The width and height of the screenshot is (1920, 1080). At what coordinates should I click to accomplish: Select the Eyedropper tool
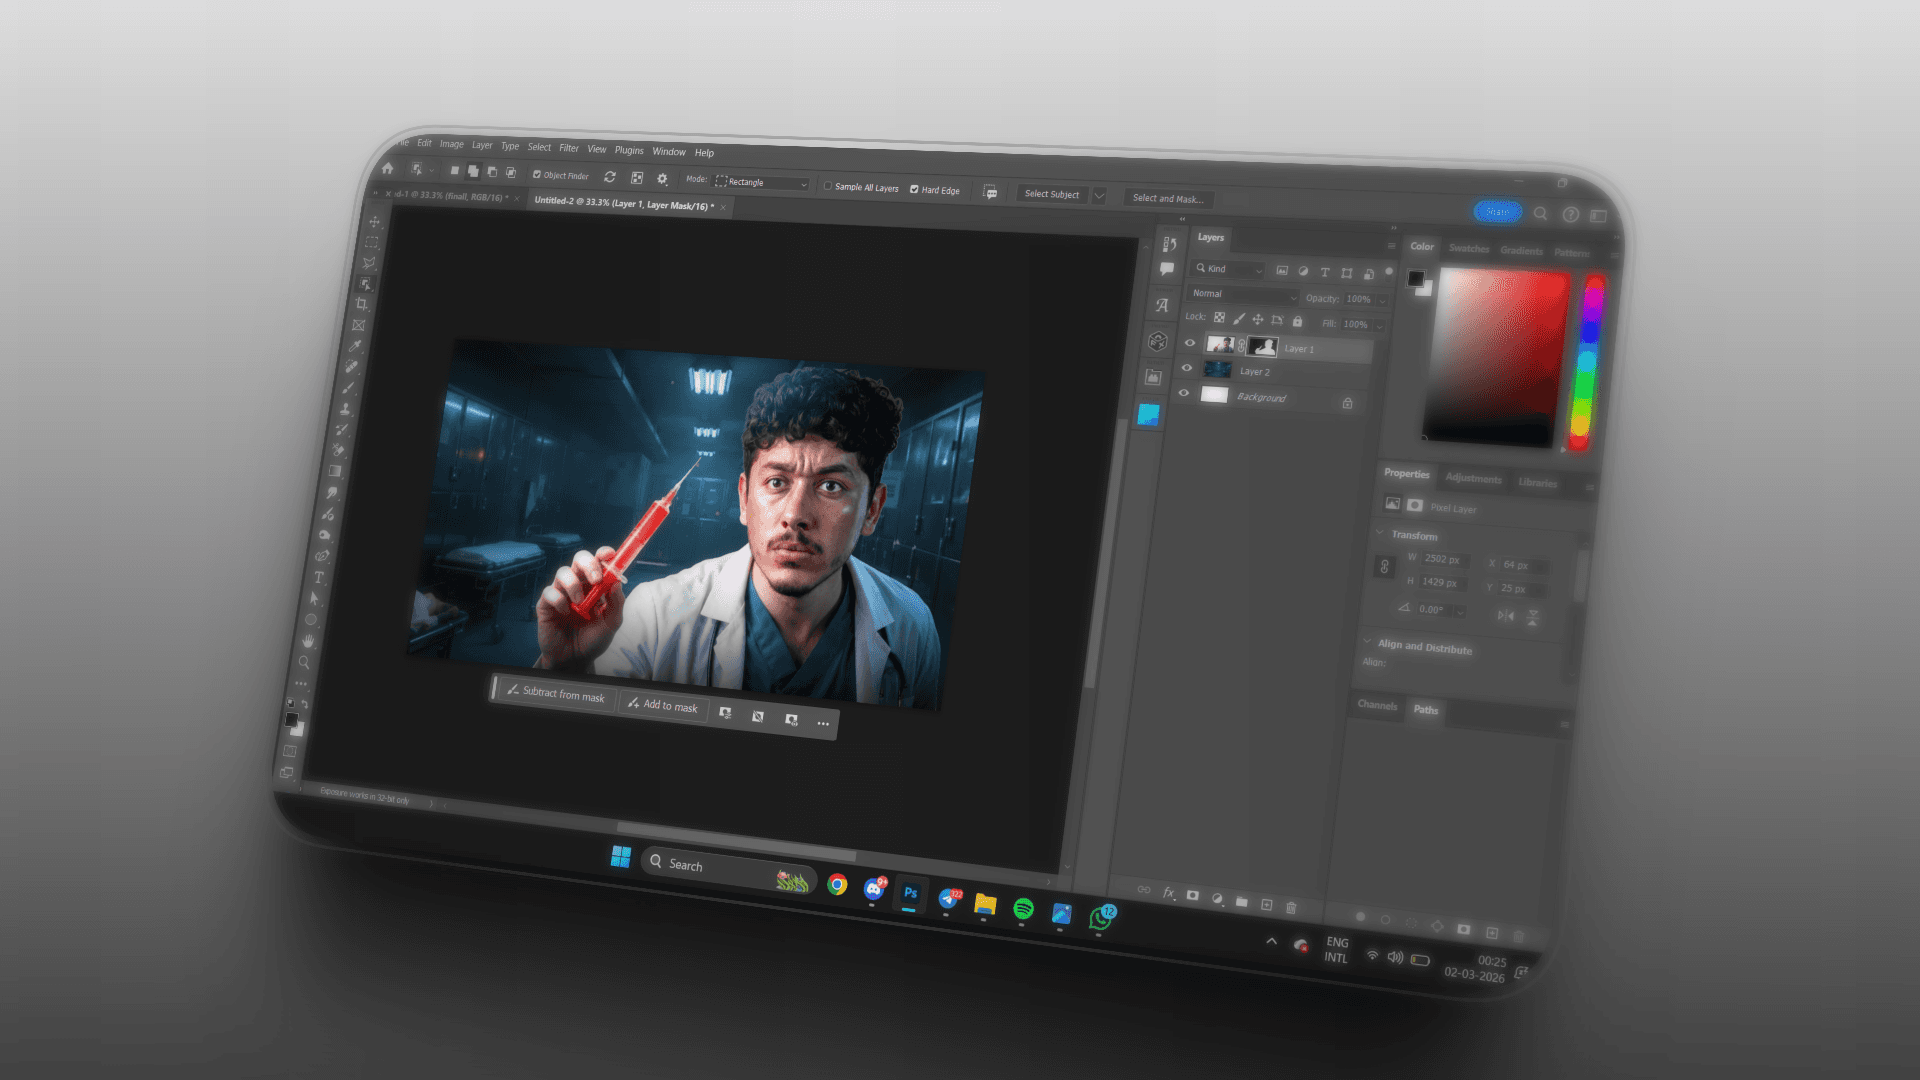(355, 346)
